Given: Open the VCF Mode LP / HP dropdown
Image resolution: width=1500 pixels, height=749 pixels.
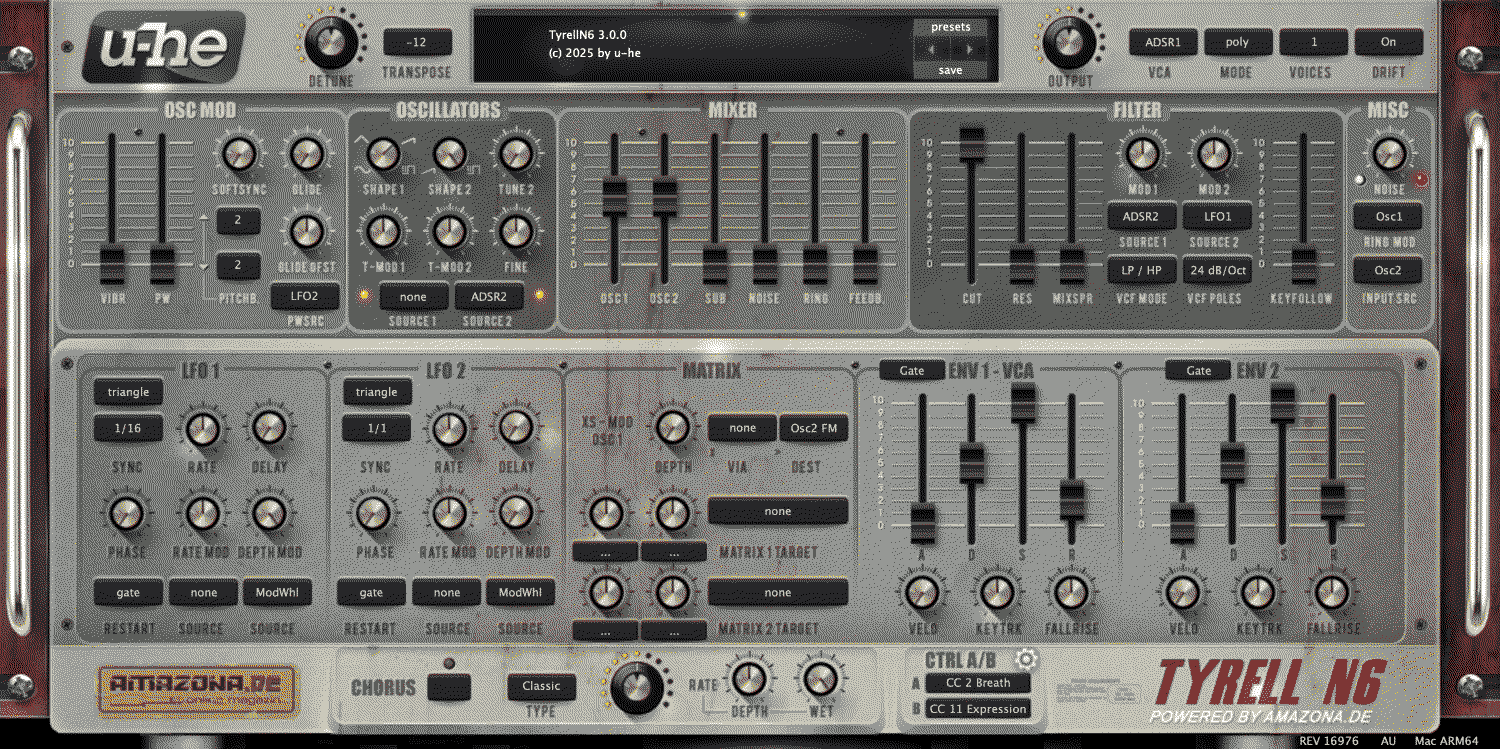Looking at the screenshot, I should [1141, 270].
